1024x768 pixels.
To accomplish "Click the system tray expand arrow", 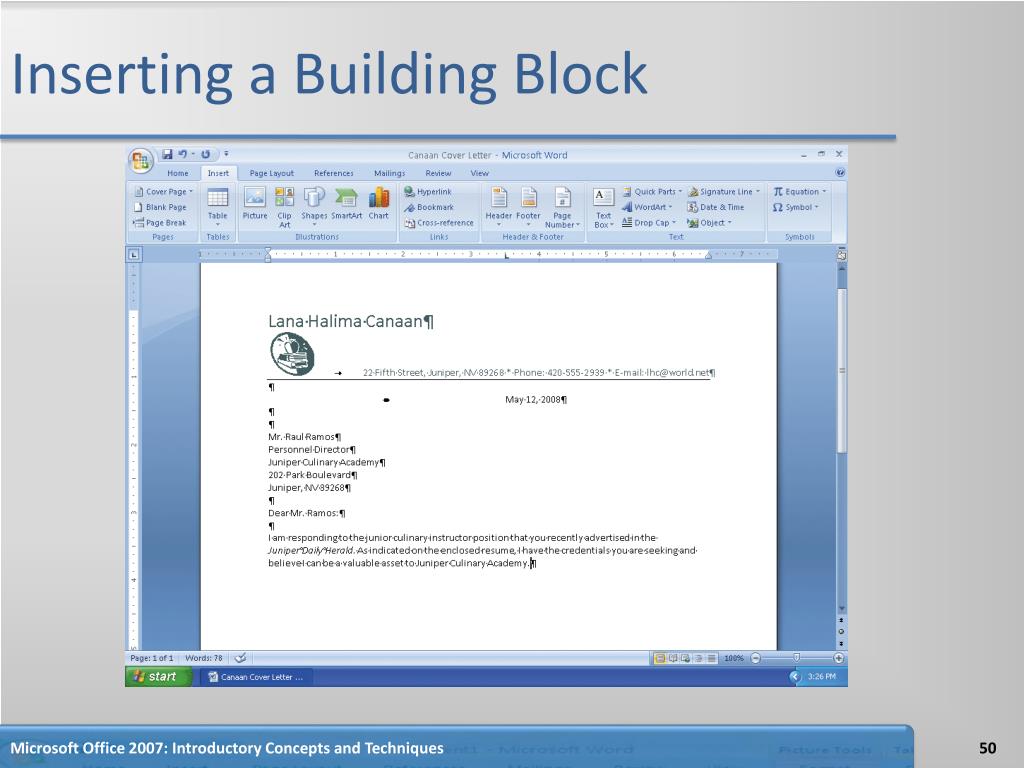I will click(795, 677).
